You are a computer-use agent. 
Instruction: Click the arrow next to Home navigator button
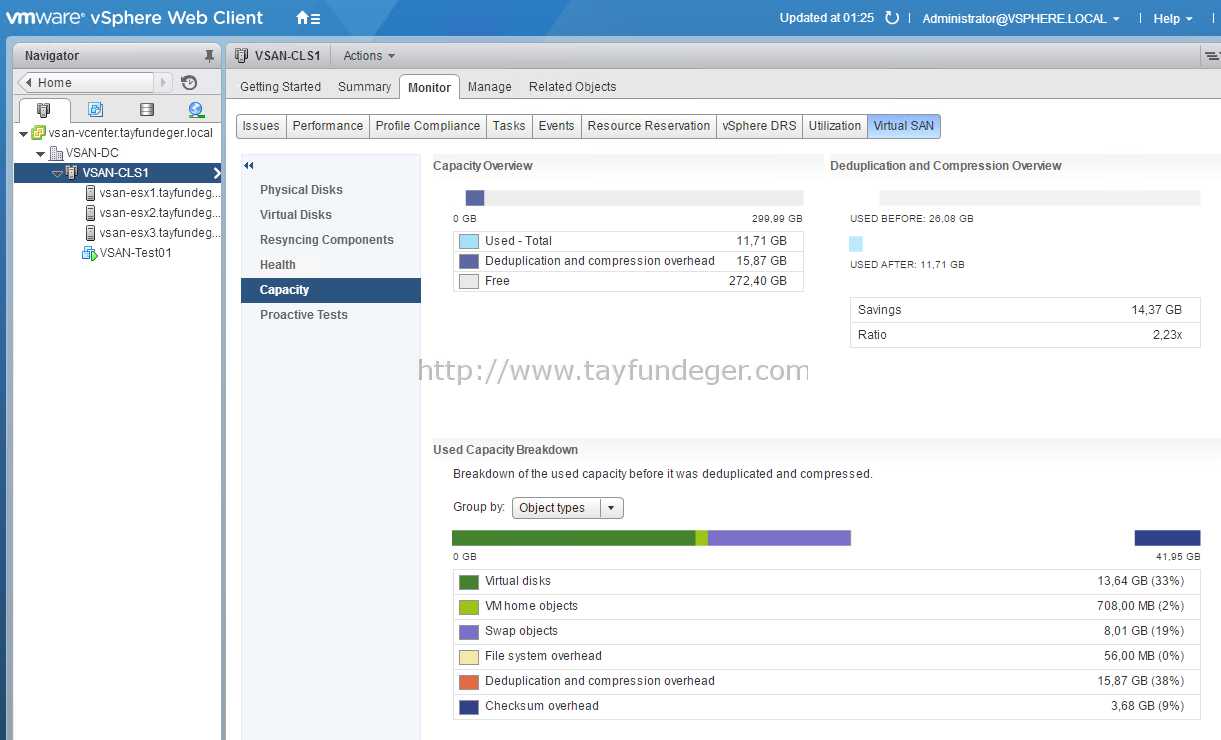point(165,83)
